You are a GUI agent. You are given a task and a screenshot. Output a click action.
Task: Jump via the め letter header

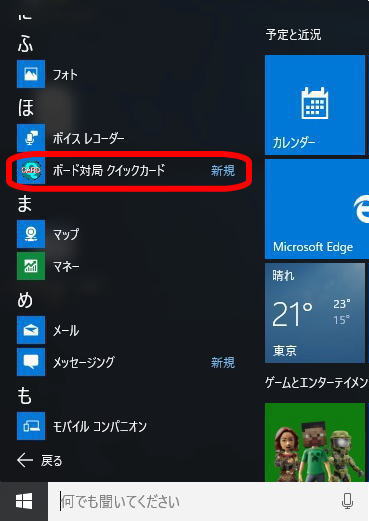pyautogui.click(x=25, y=299)
